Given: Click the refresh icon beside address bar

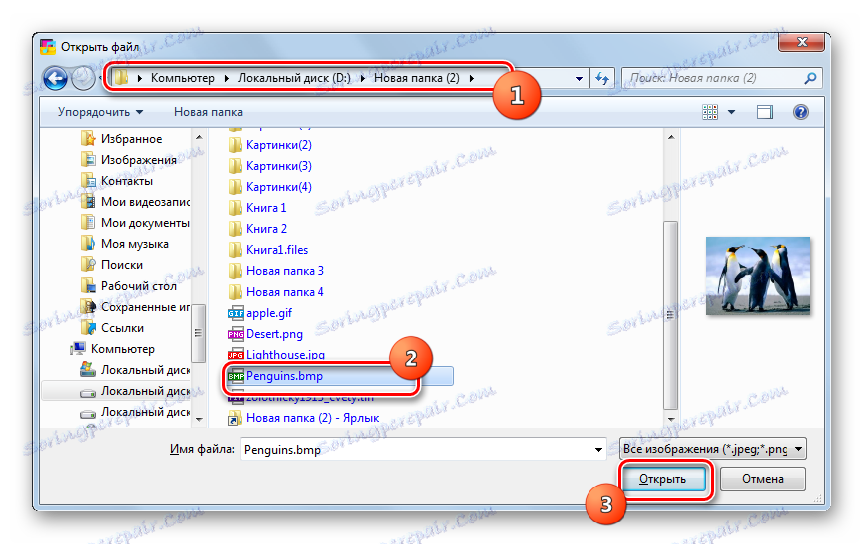Looking at the screenshot, I should point(602,78).
